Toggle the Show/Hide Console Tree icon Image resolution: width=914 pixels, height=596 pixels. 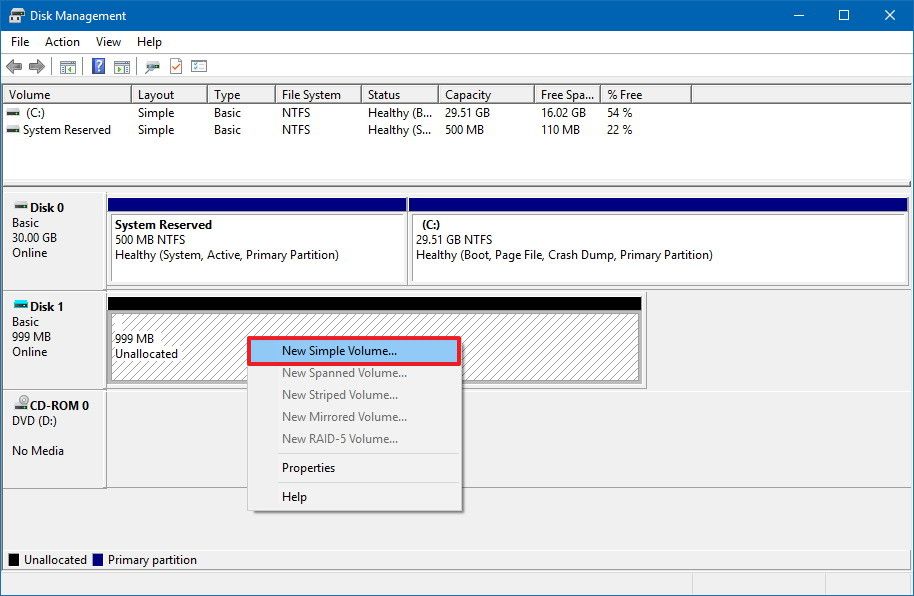[x=67, y=66]
